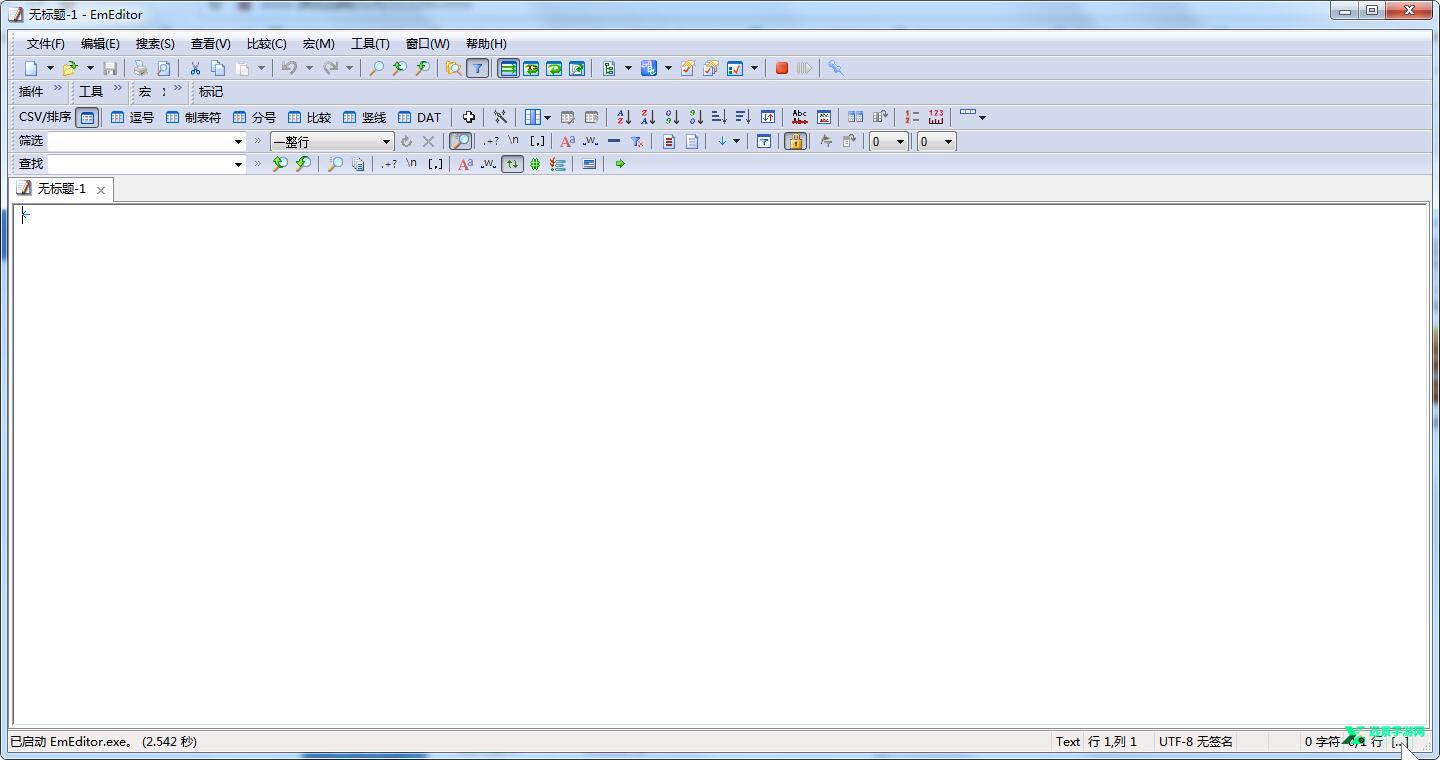The width and height of the screenshot is (1440, 760).
Task: Open the 一整行 filter scope dropdown
Action: pos(387,141)
